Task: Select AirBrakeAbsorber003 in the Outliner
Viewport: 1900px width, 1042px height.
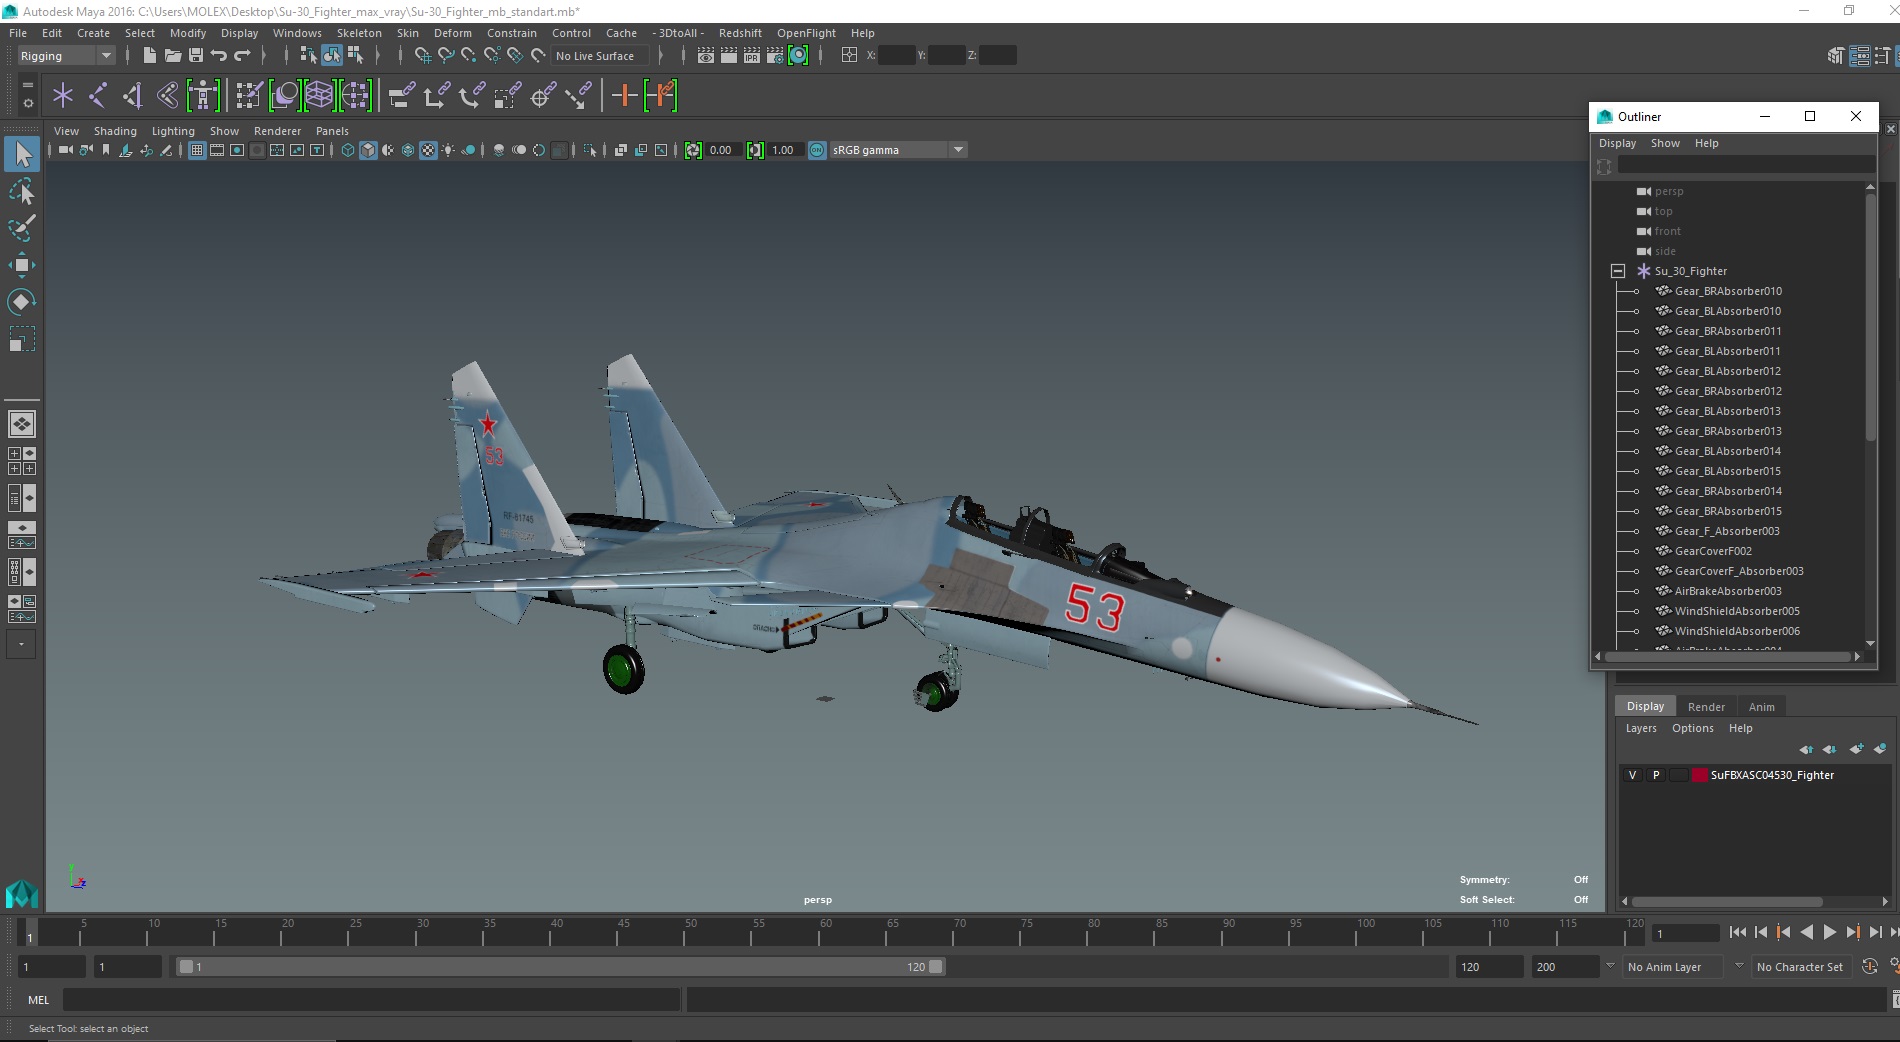Action: coord(1728,591)
